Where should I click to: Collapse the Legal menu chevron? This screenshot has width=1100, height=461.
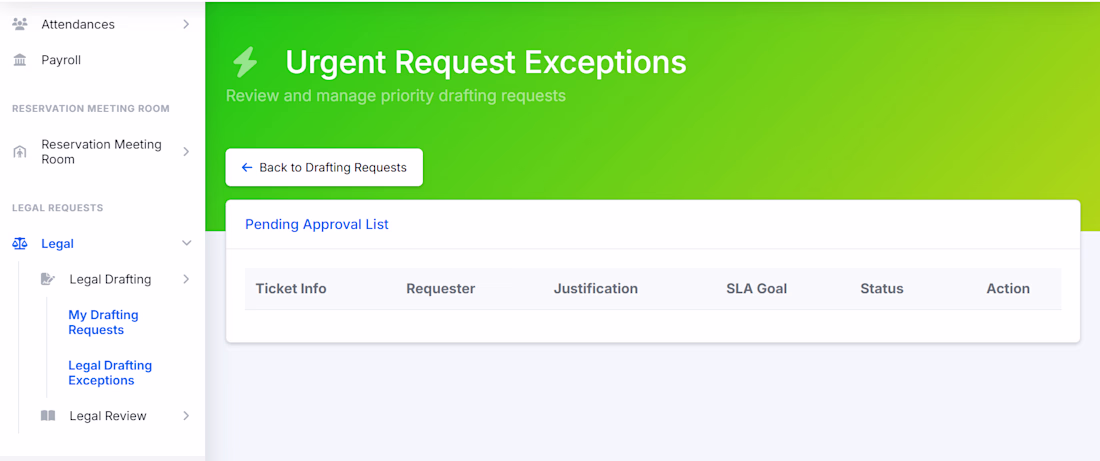(186, 243)
